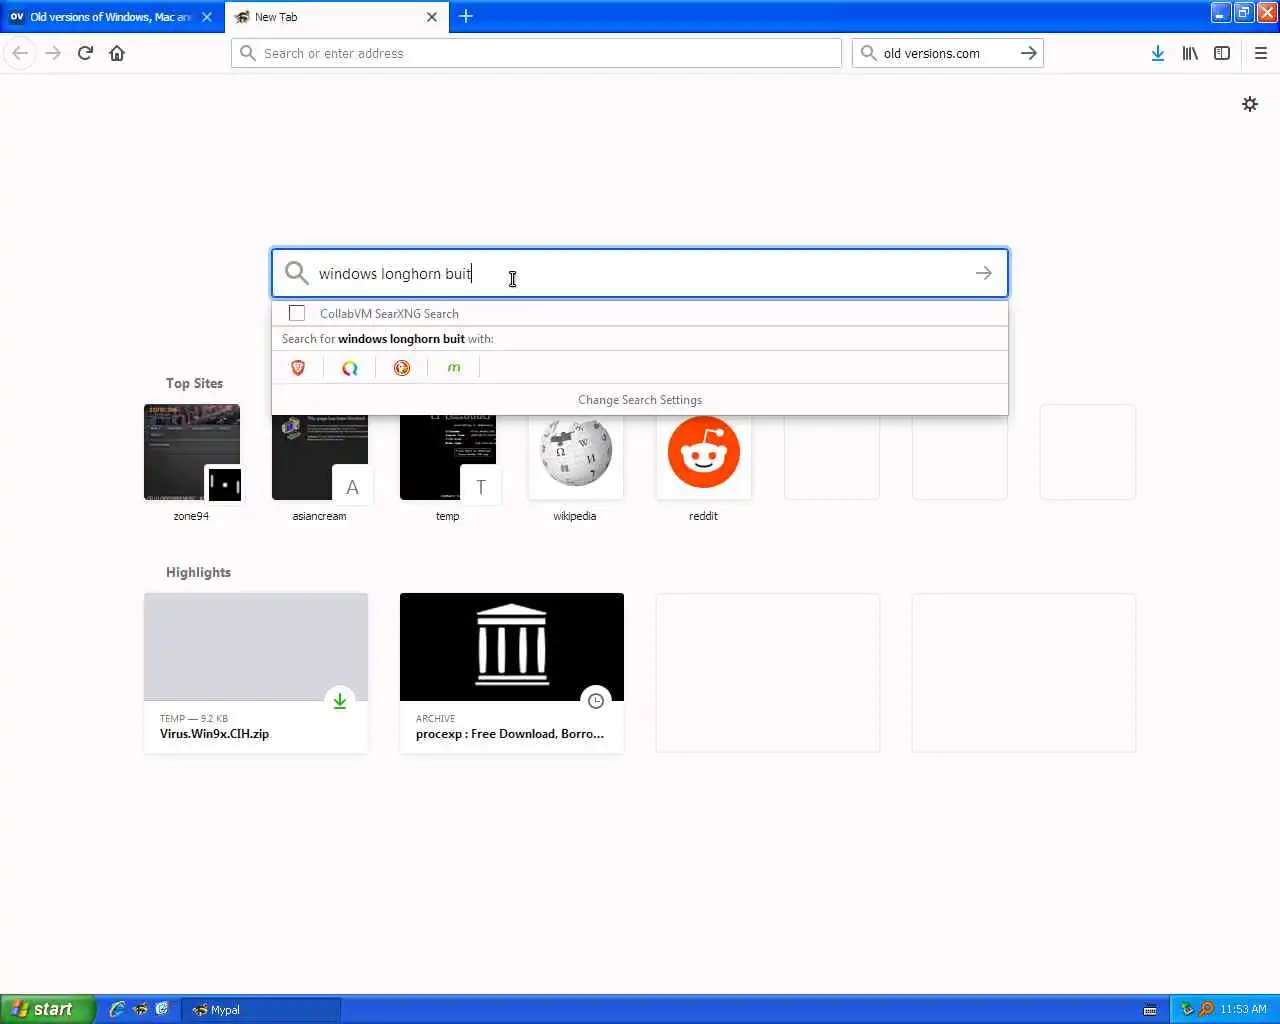
Task: Open the Windows start menu
Action: pos(48,1009)
